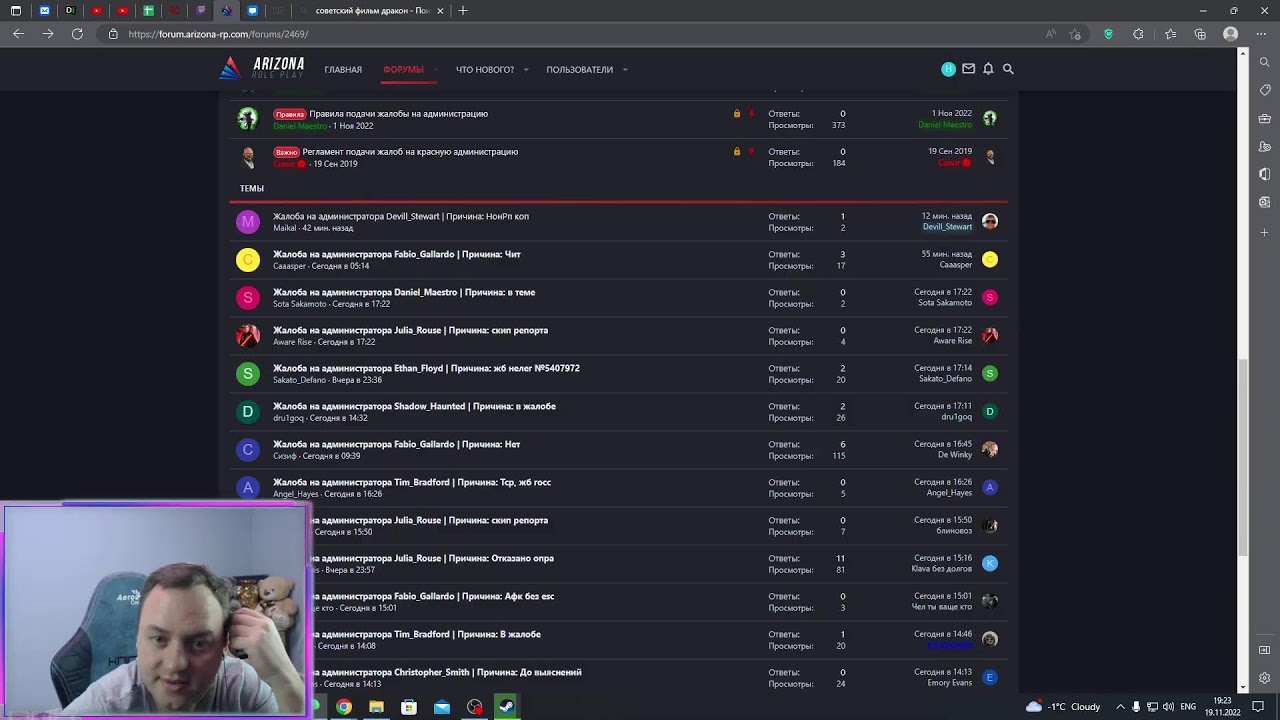Open Mail app from the taskbar
Screen dimensions: 1280x720
pos(442,707)
